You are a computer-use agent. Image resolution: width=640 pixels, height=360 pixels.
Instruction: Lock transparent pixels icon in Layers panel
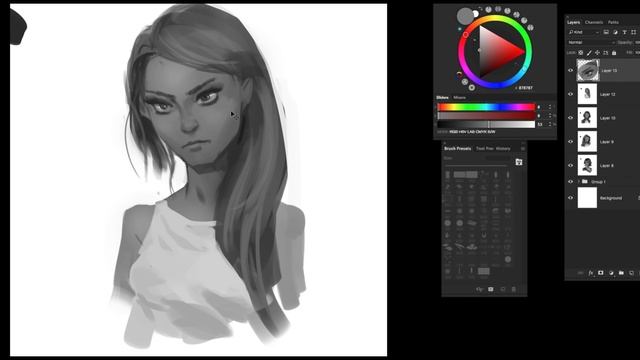(x=580, y=53)
